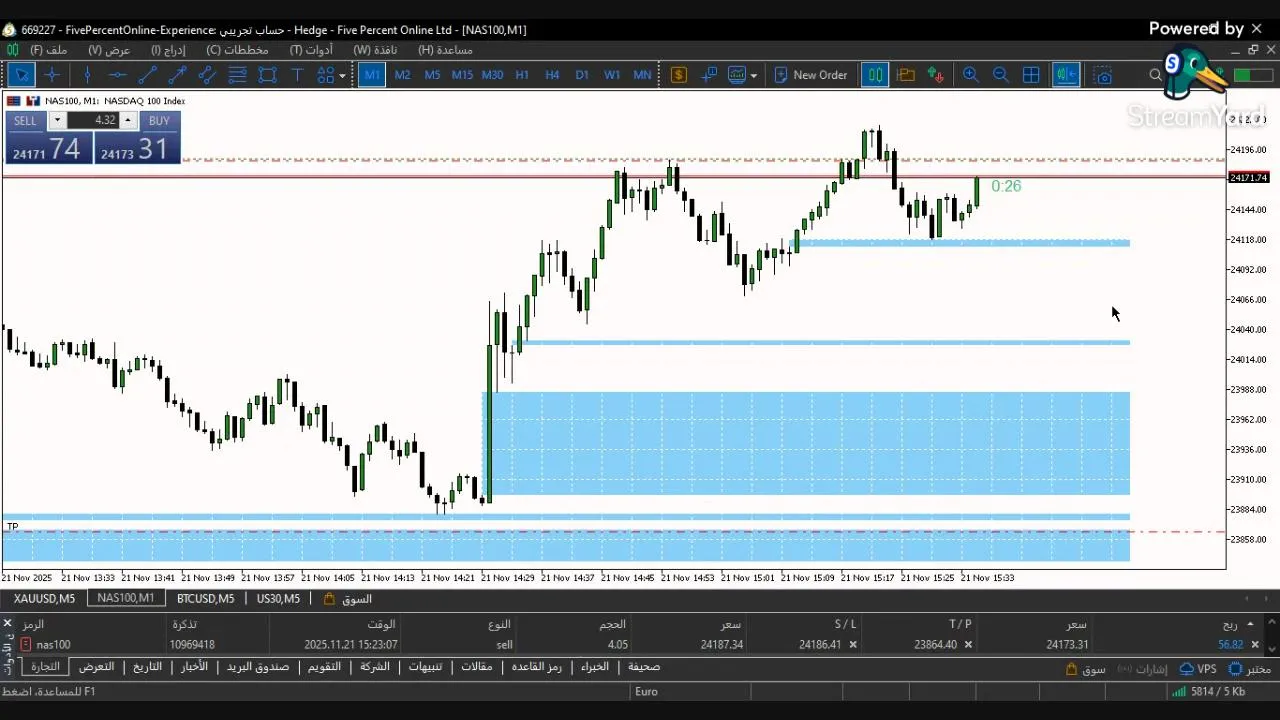
Task: Open the chart template dropdown arrow
Action: click(x=753, y=75)
